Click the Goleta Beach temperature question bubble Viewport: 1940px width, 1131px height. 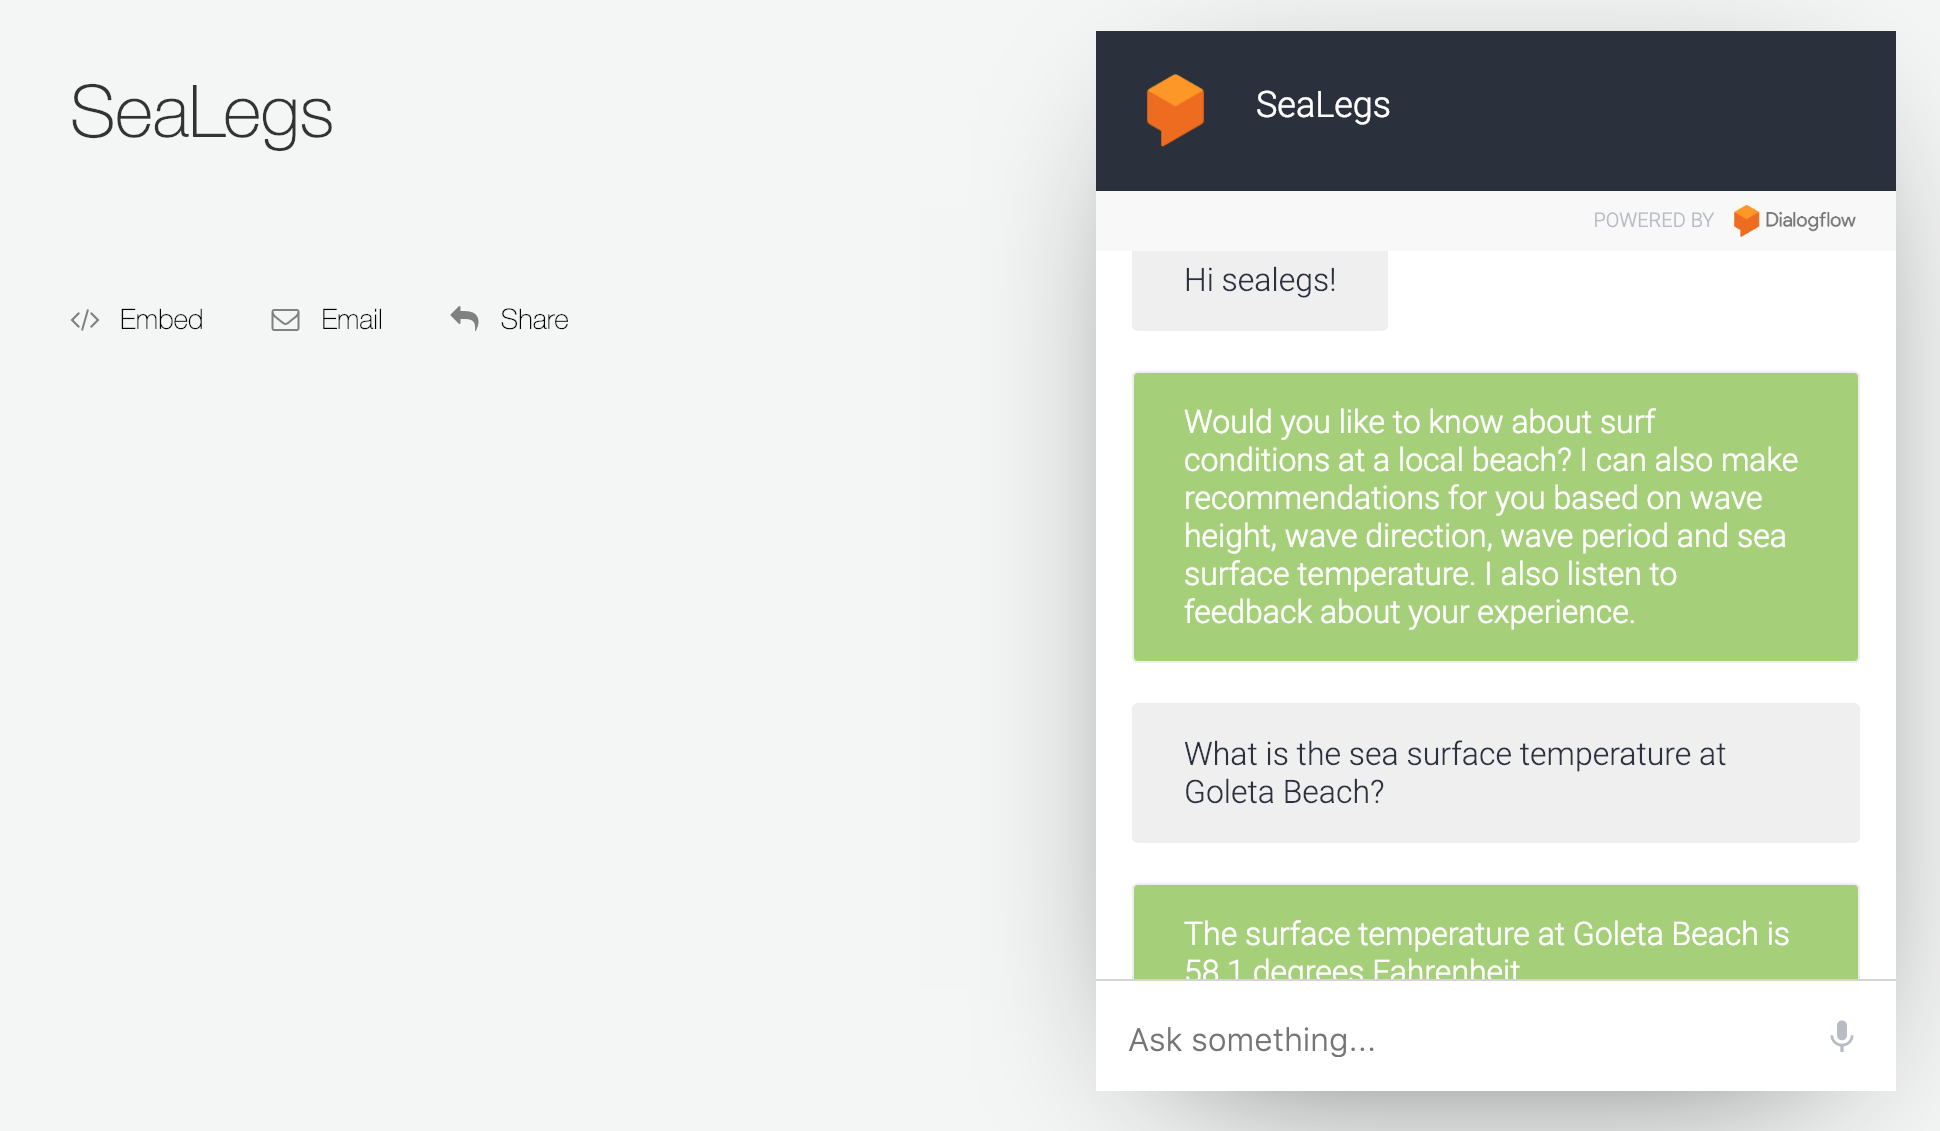click(1495, 773)
